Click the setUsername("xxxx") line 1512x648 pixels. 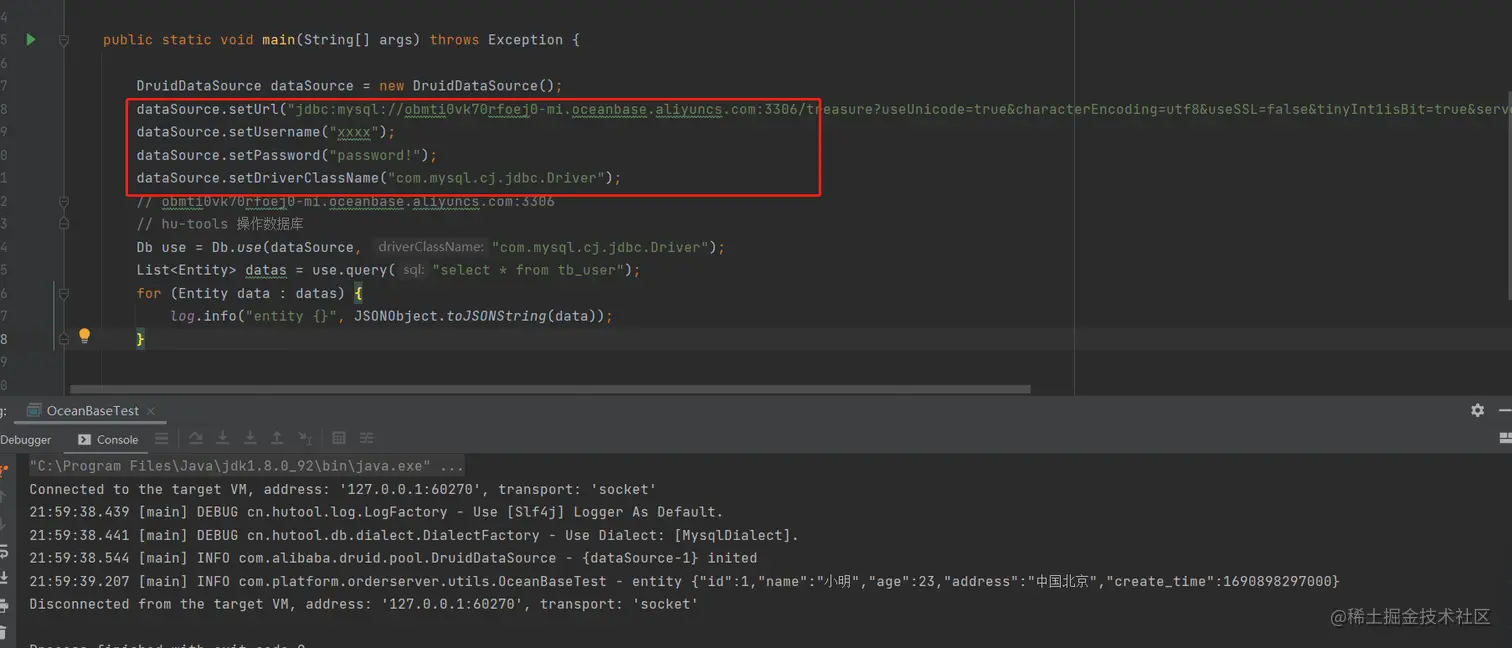[266, 132]
